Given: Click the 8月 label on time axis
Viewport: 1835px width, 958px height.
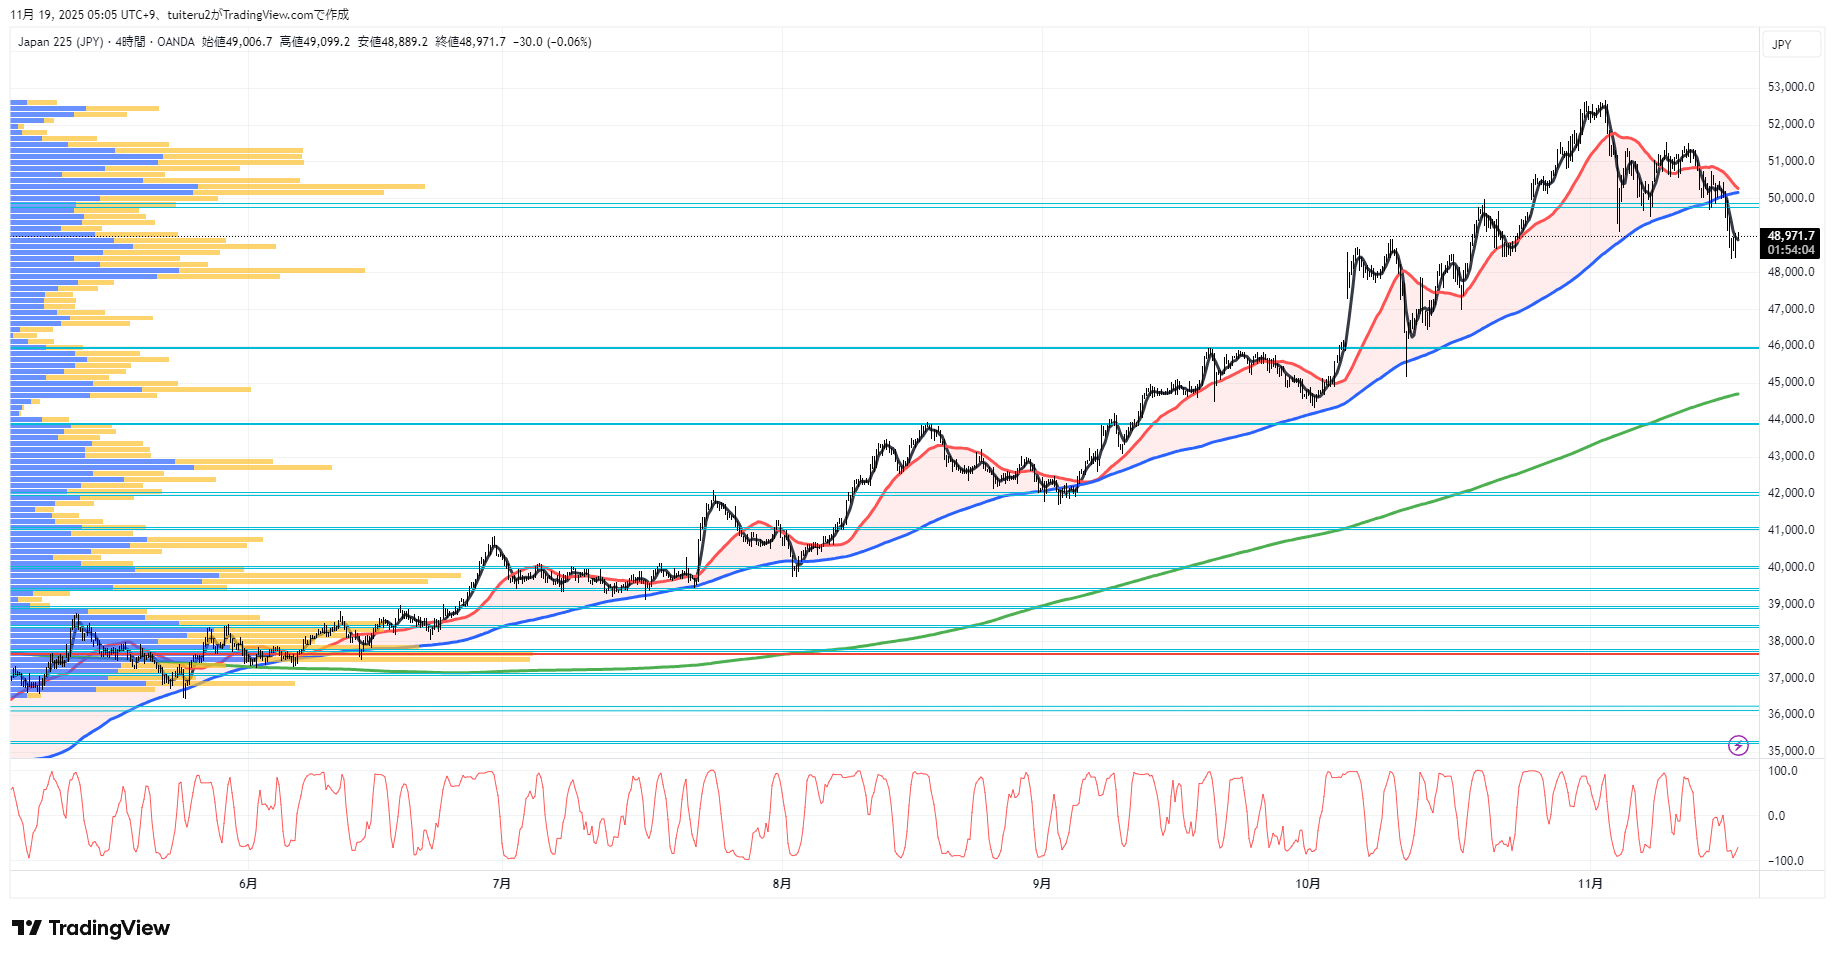Looking at the screenshot, I should click(x=782, y=883).
